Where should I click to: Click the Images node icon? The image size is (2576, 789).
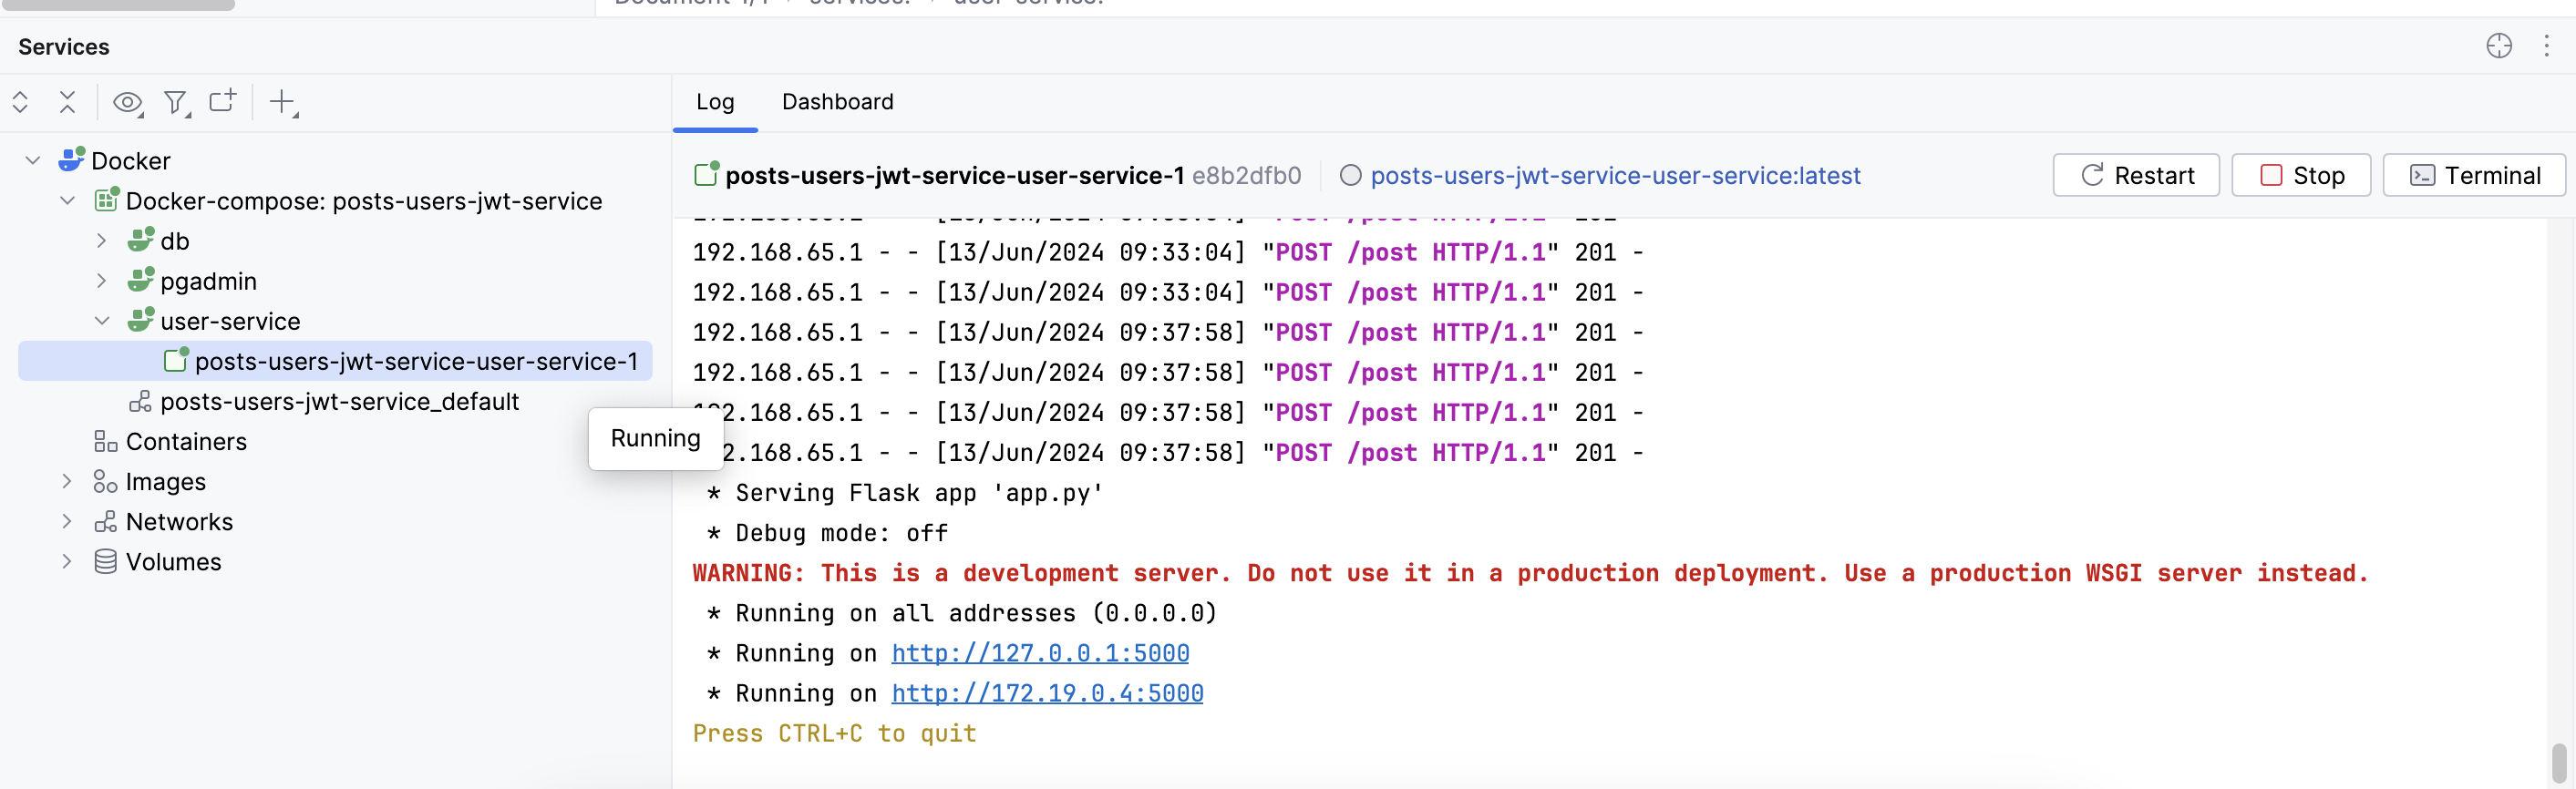pos(105,481)
